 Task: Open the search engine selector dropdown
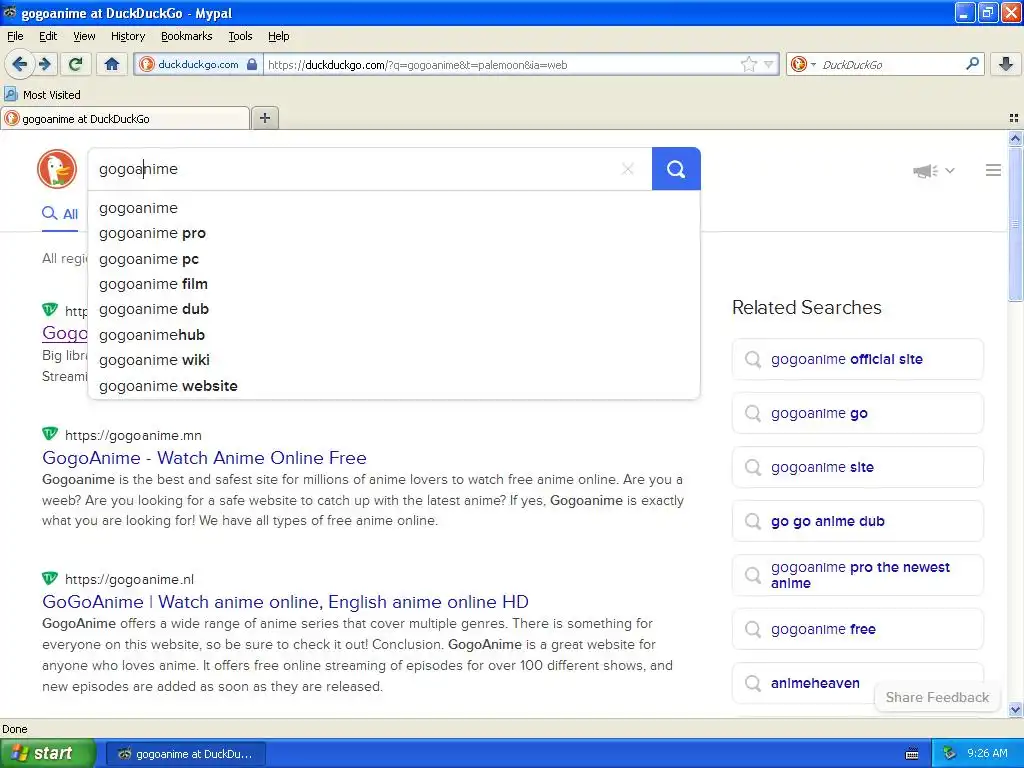[x=803, y=64]
